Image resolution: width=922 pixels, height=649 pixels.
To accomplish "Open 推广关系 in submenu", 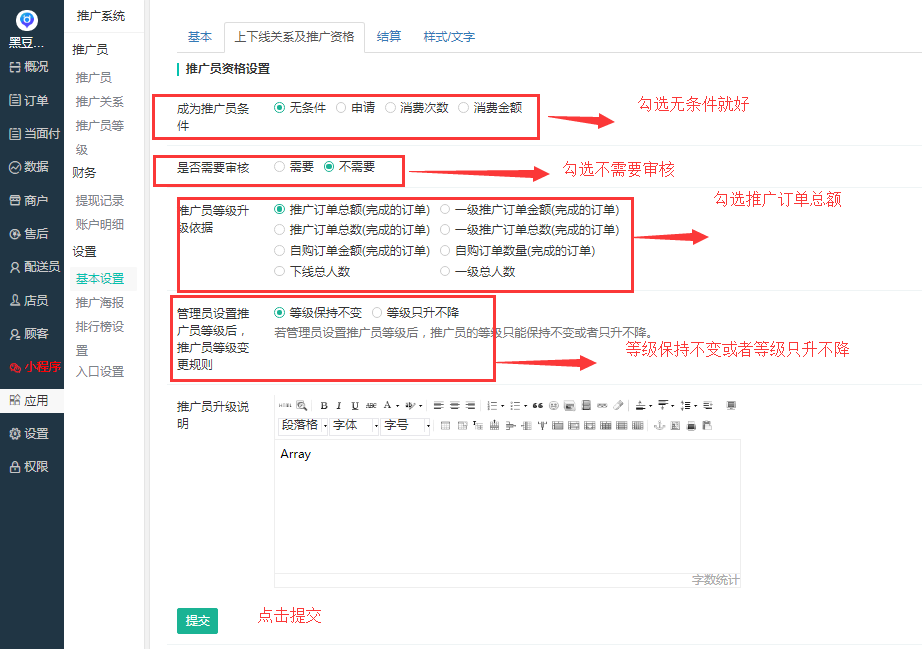I will click(x=100, y=102).
